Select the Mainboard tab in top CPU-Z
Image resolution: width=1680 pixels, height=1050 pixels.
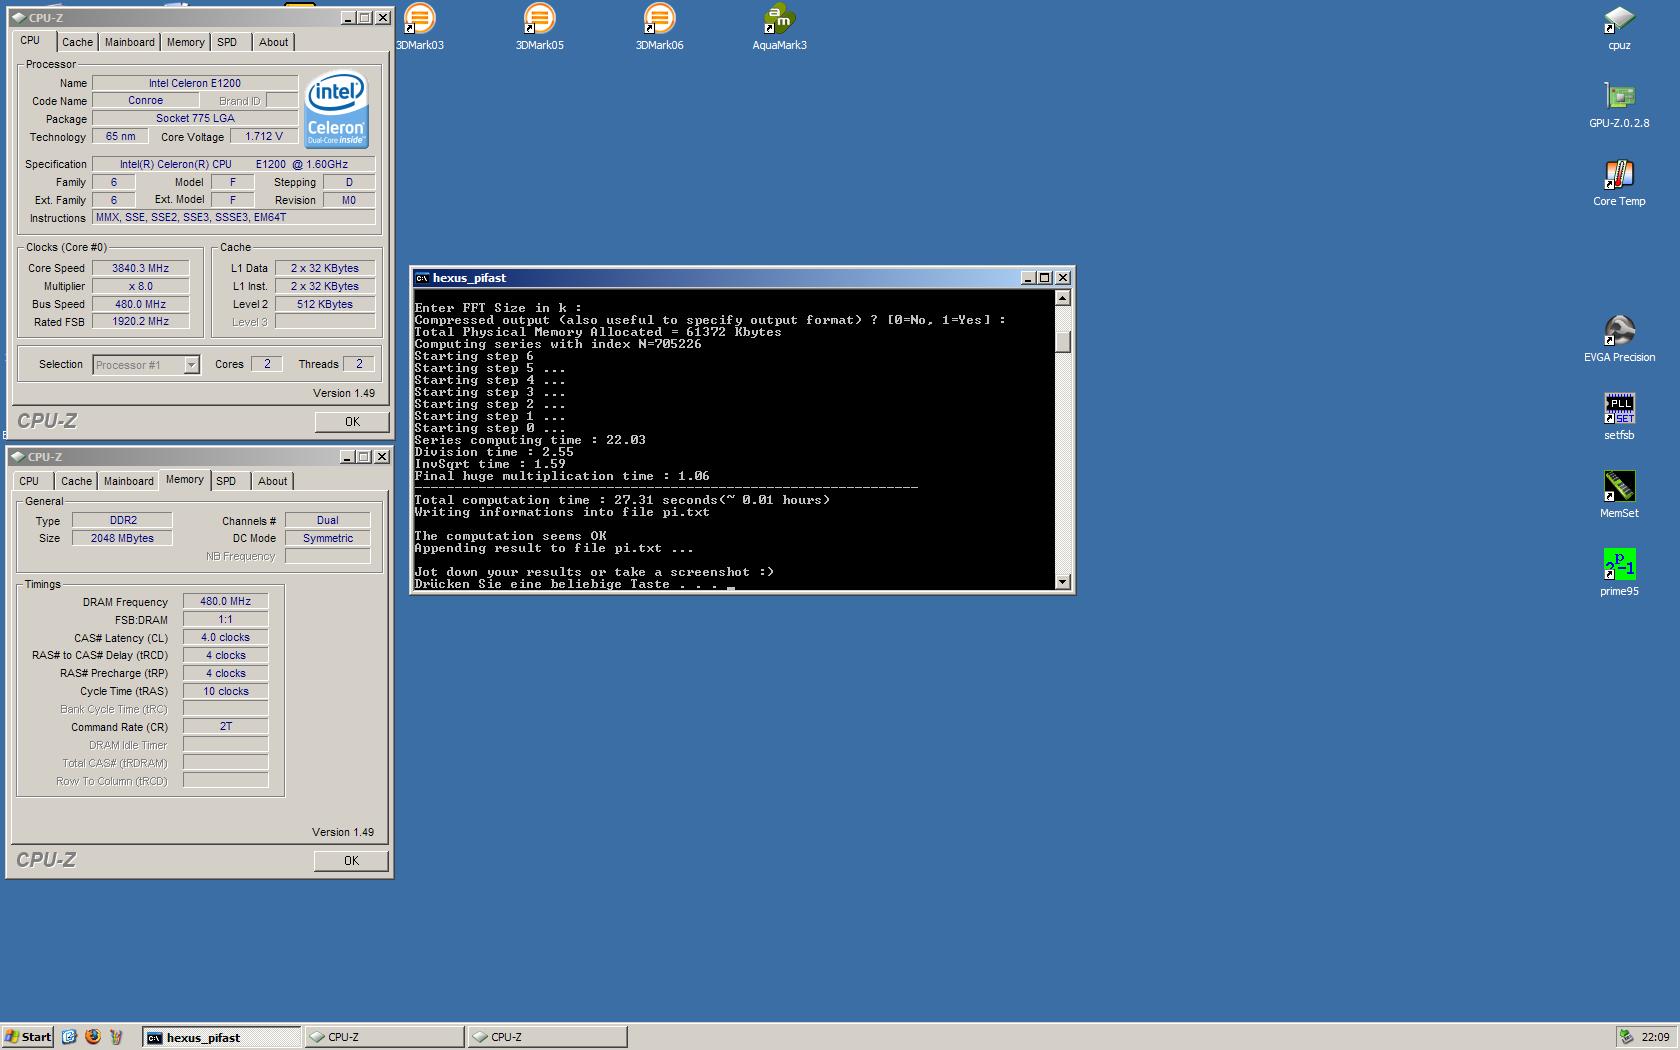(x=130, y=42)
